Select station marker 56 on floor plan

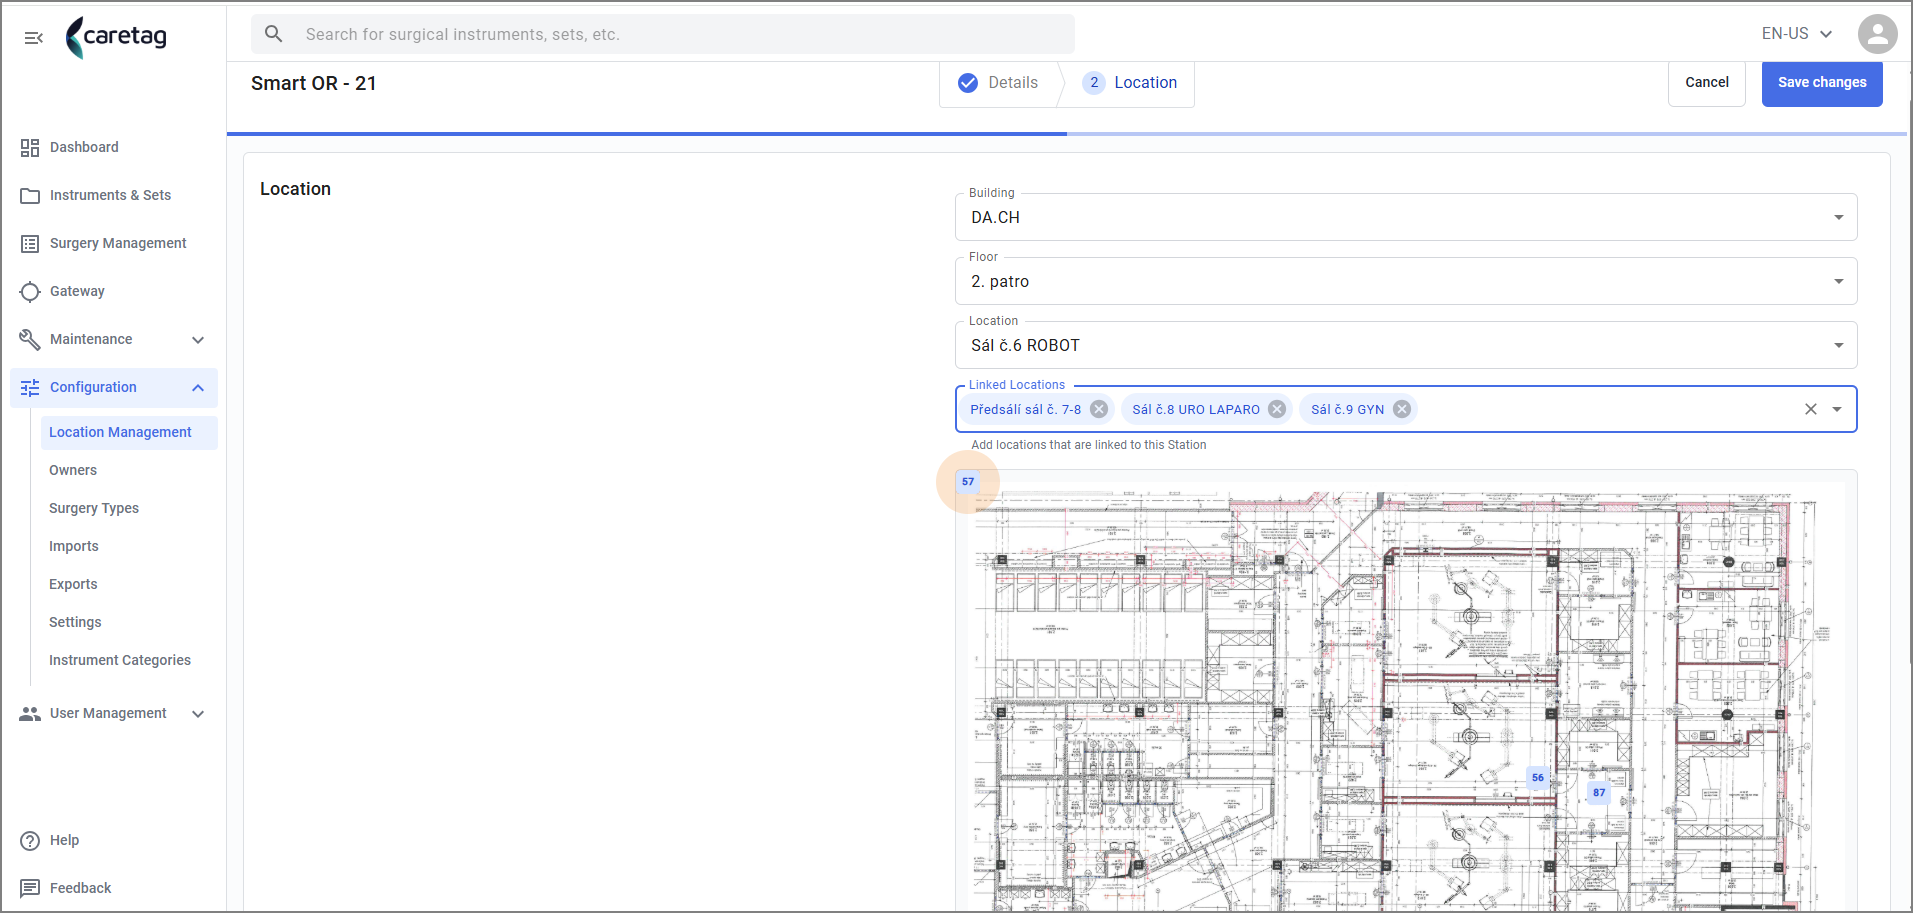(x=1538, y=777)
